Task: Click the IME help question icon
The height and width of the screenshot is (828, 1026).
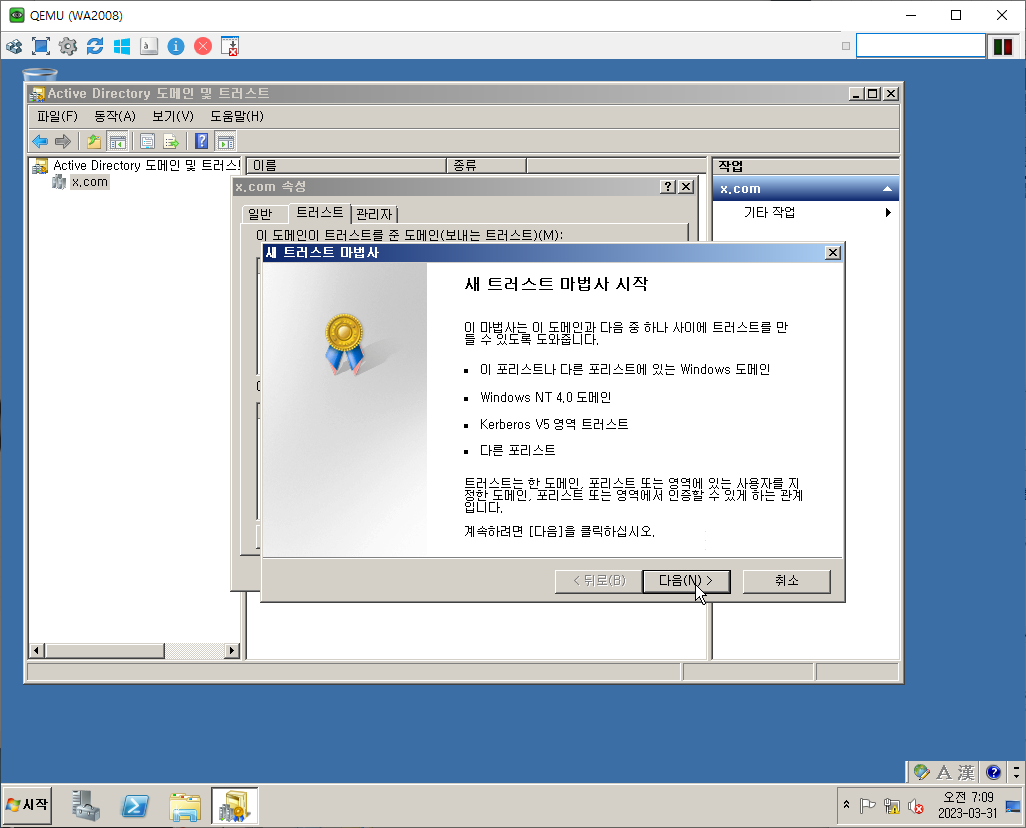Action: [993, 772]
